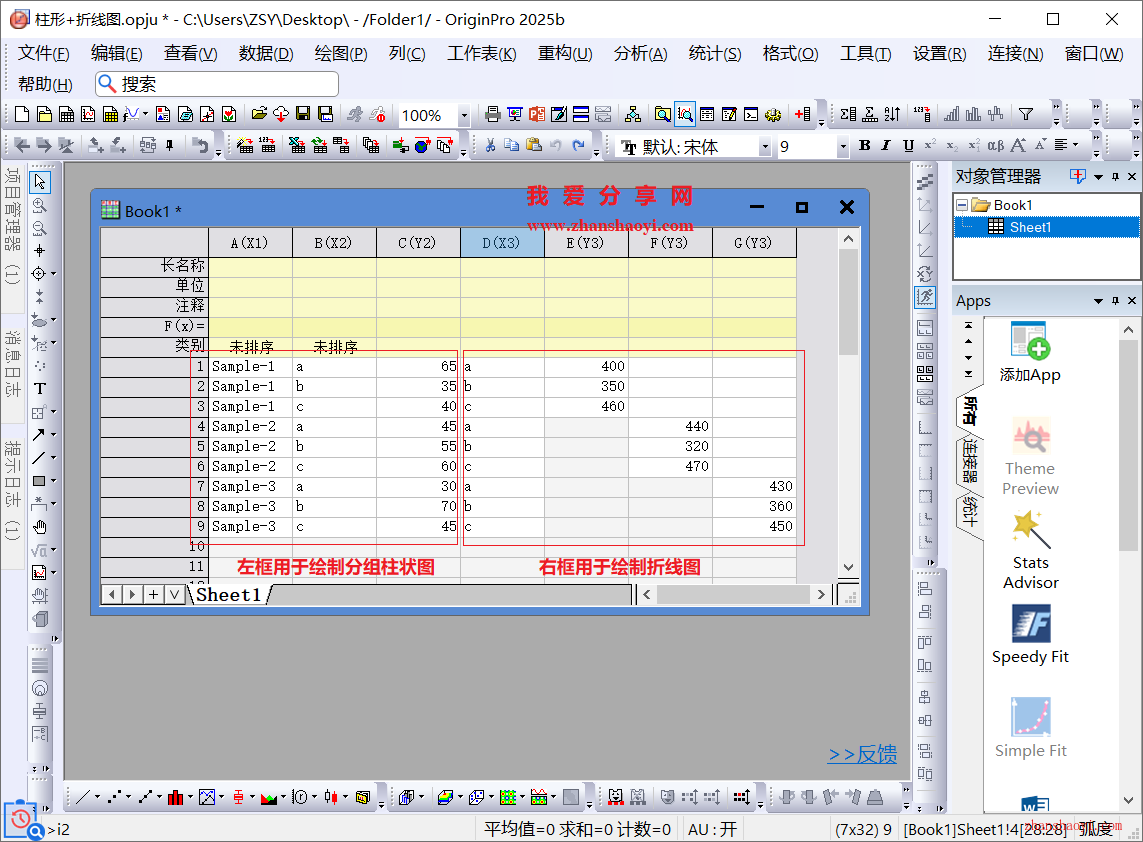The height and width of the screenshot is (842, 1143).
Task: Click the >>反馈 feedback link
Action: [x=862, y=755]
